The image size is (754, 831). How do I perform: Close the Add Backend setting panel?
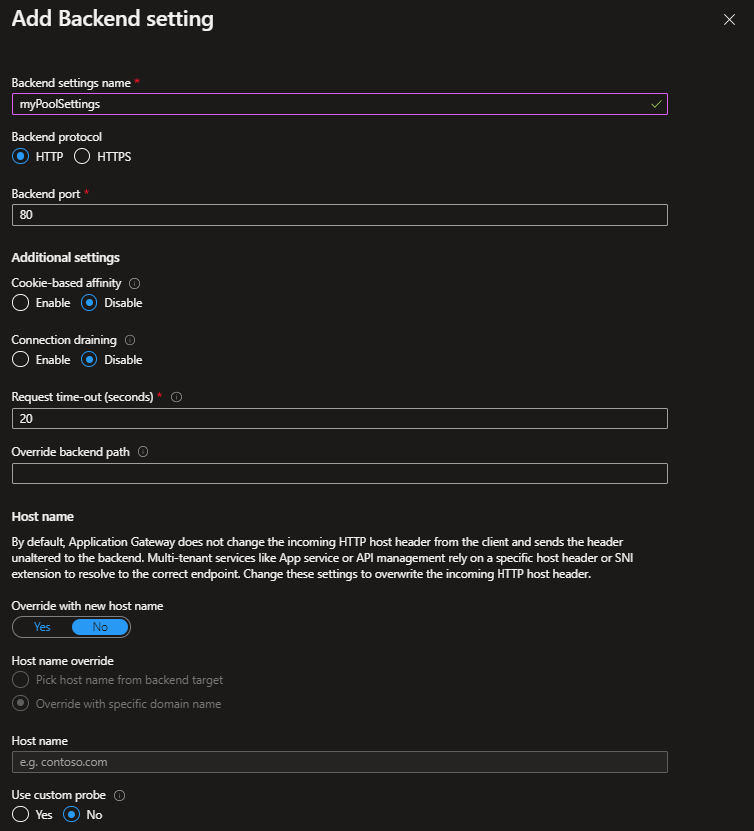coord(729,19)
